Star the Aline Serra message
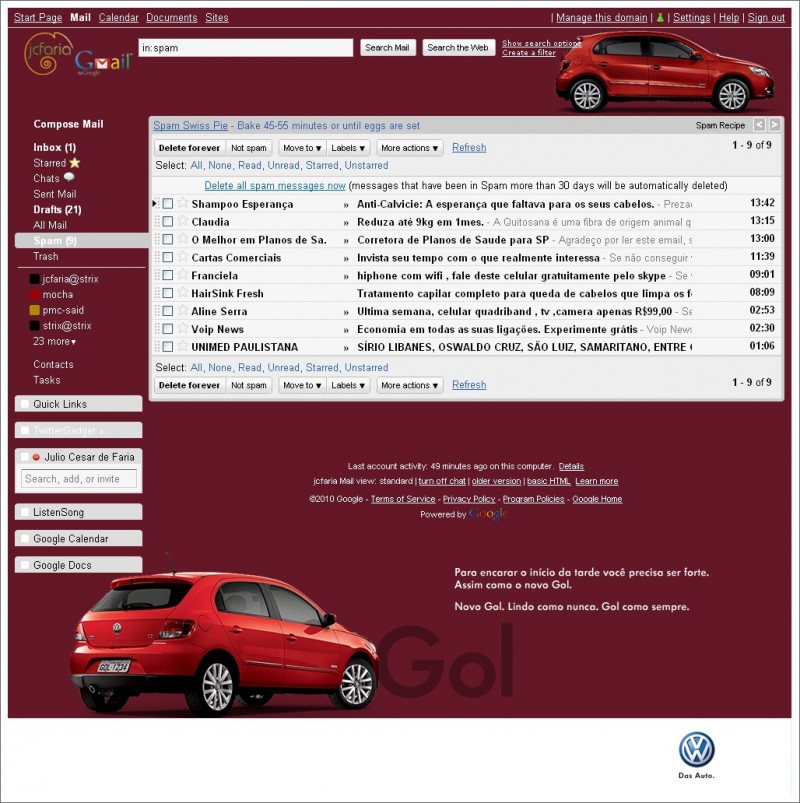Screen dimensions: 800x803 coord(183,311)
